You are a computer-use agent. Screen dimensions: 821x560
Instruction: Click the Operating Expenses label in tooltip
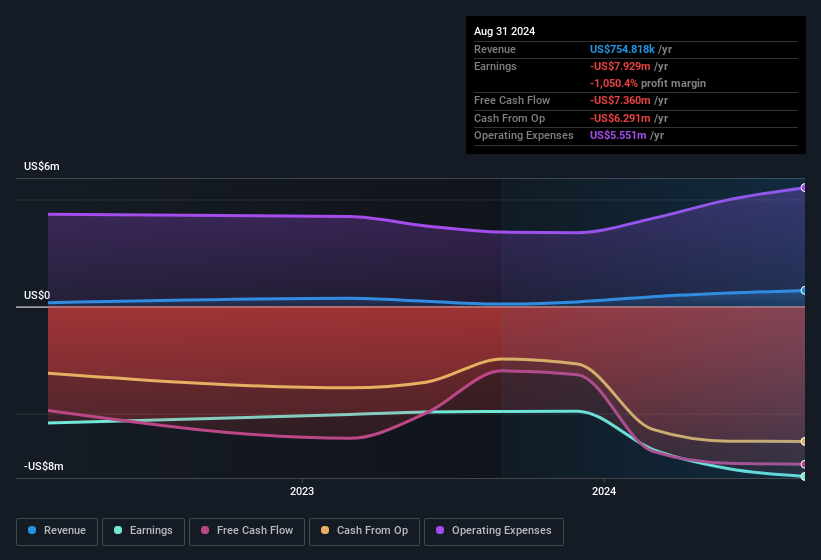tap(524, 136)
